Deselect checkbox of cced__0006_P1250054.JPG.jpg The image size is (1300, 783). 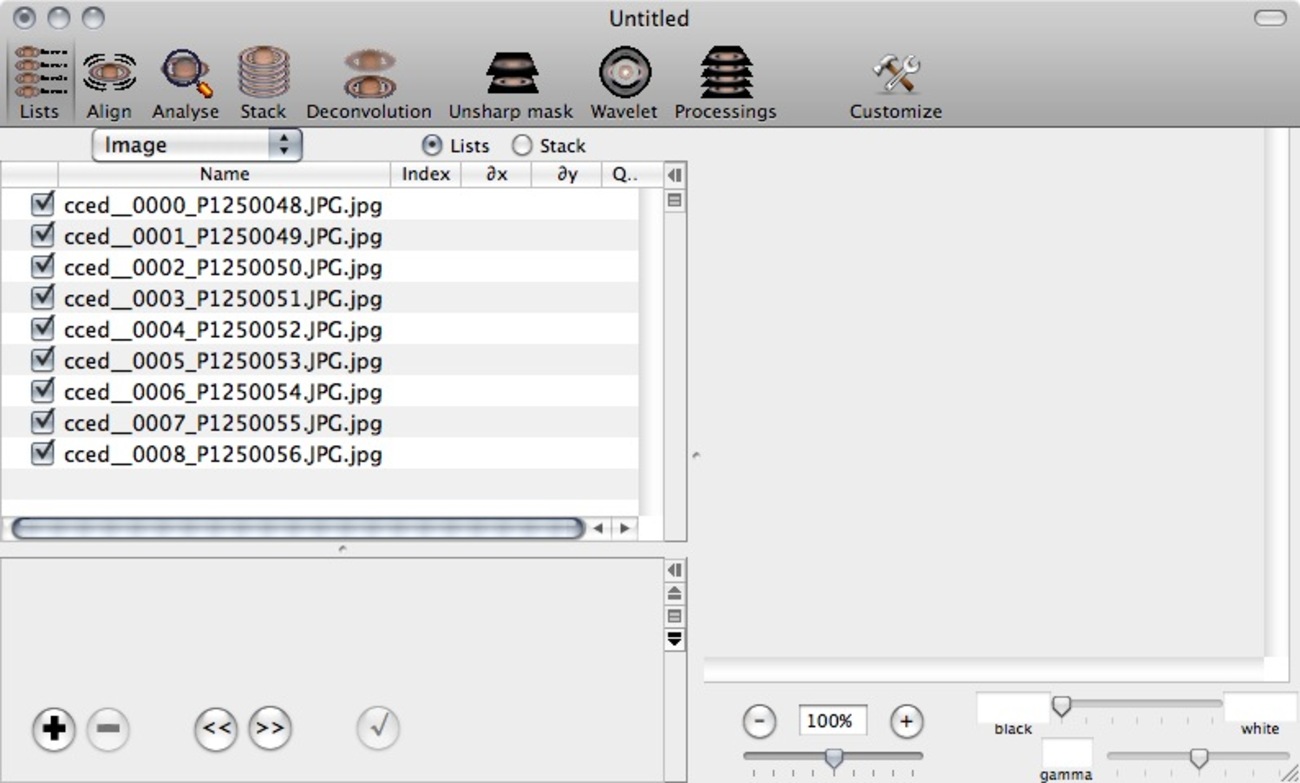click(42, 391)
